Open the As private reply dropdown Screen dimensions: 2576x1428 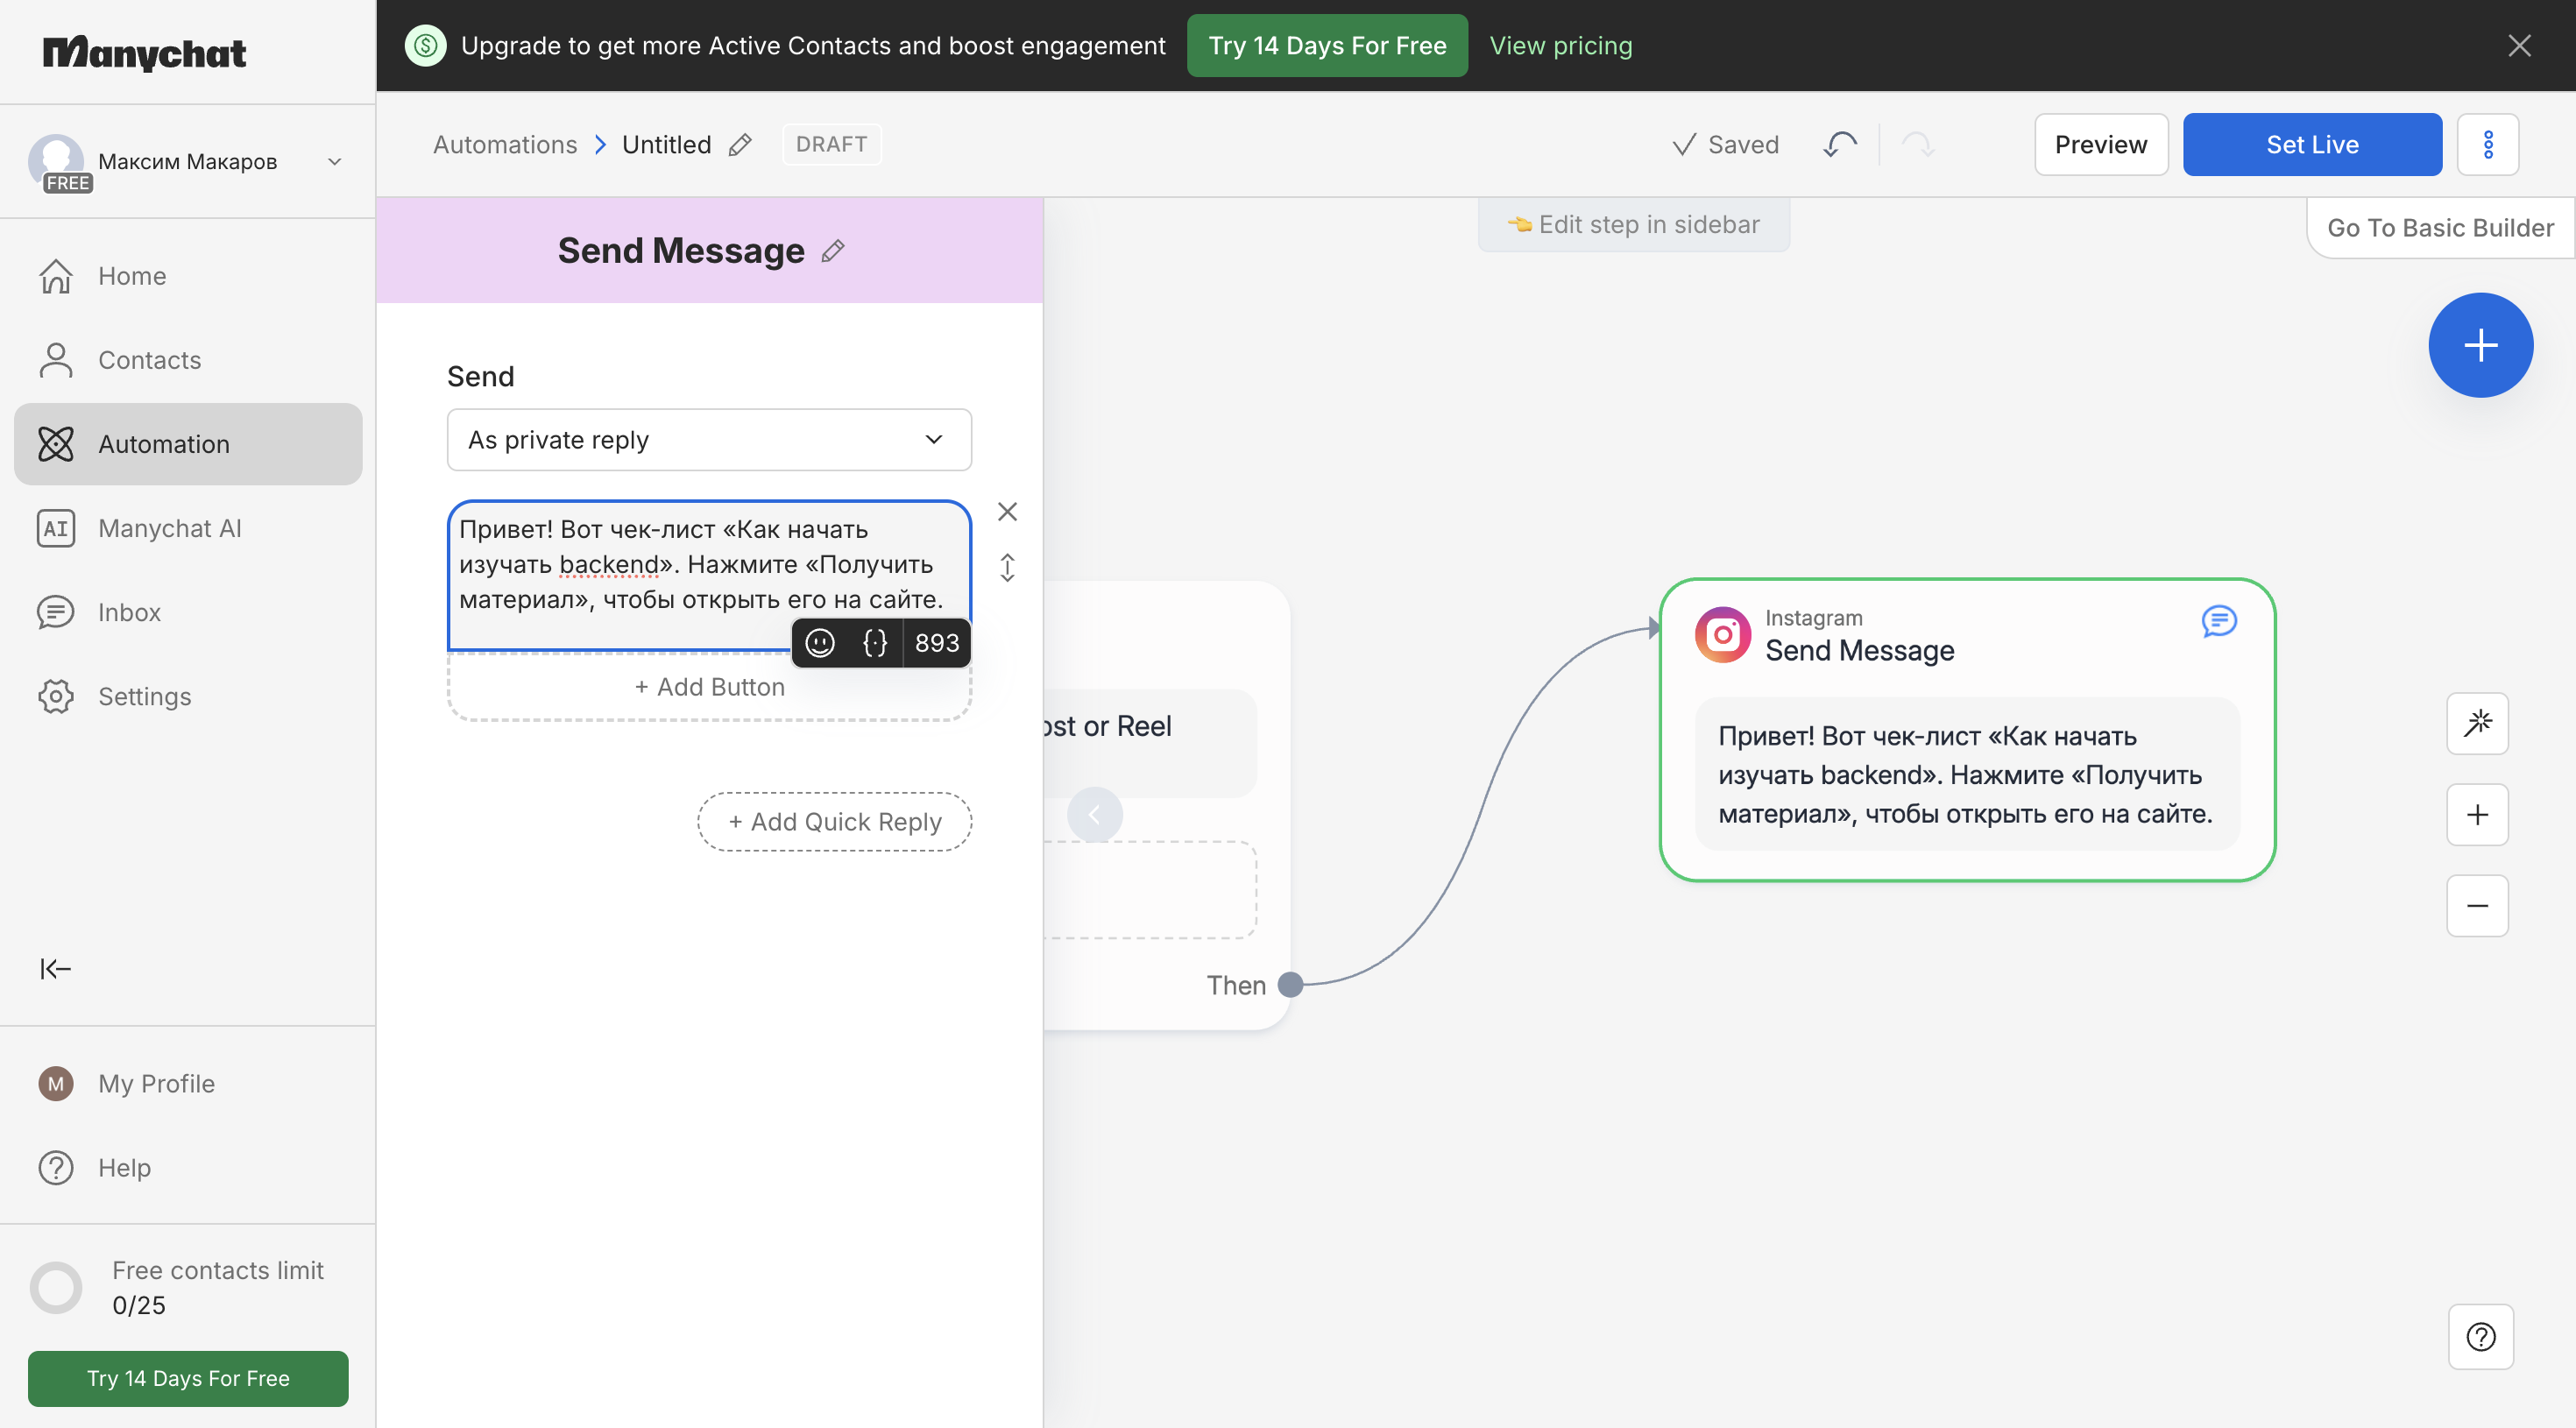[709, 440]
